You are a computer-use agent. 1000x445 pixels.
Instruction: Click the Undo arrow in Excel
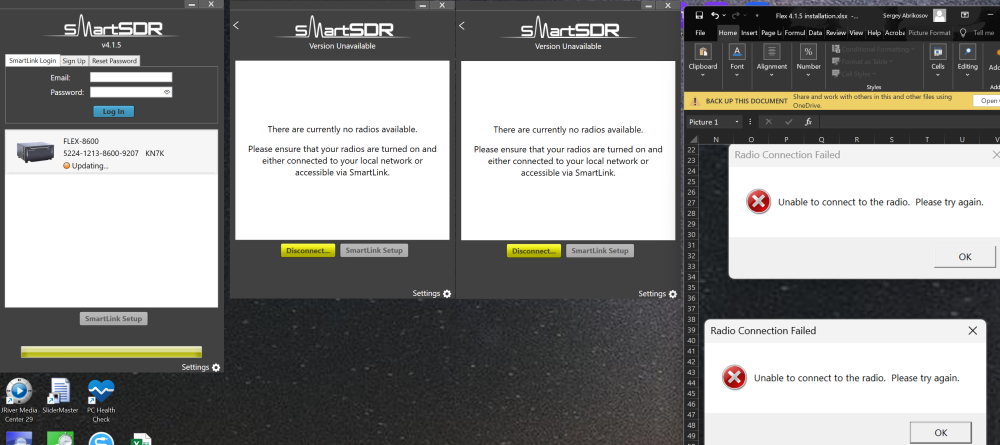[x=716, y=15]
